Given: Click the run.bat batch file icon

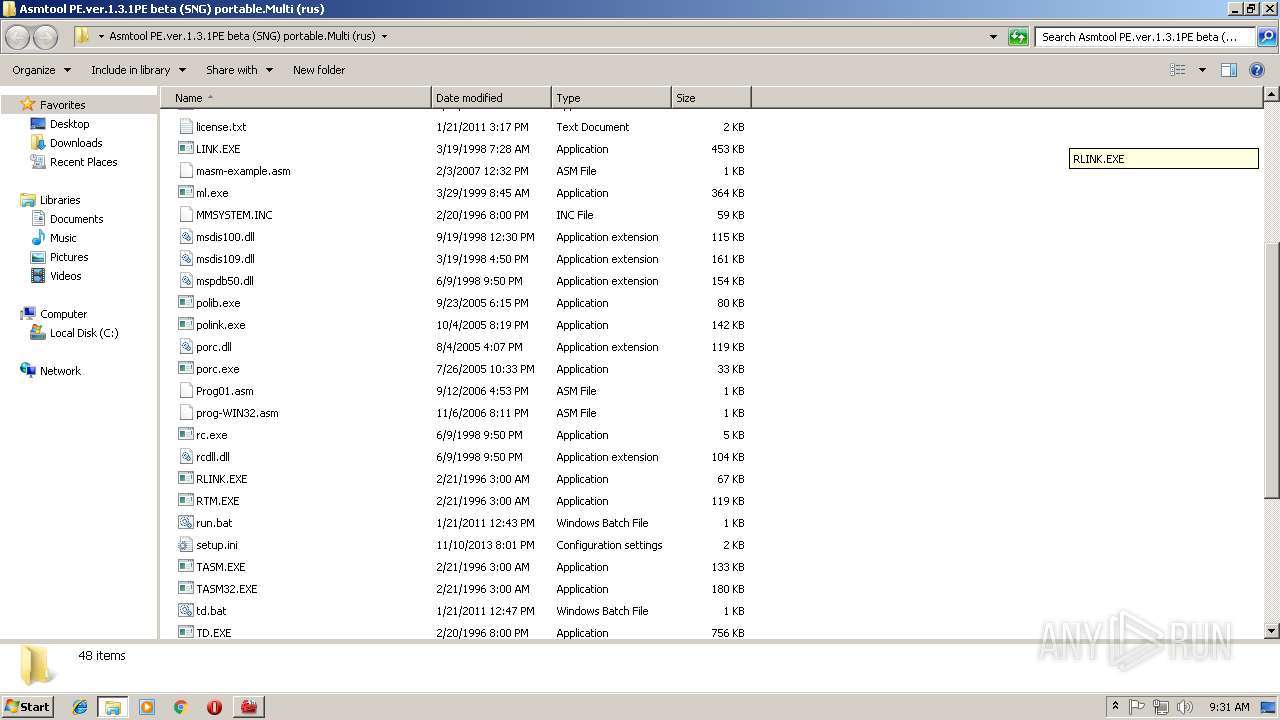Looking at the screenshot, I should click(x=185, y=523).
